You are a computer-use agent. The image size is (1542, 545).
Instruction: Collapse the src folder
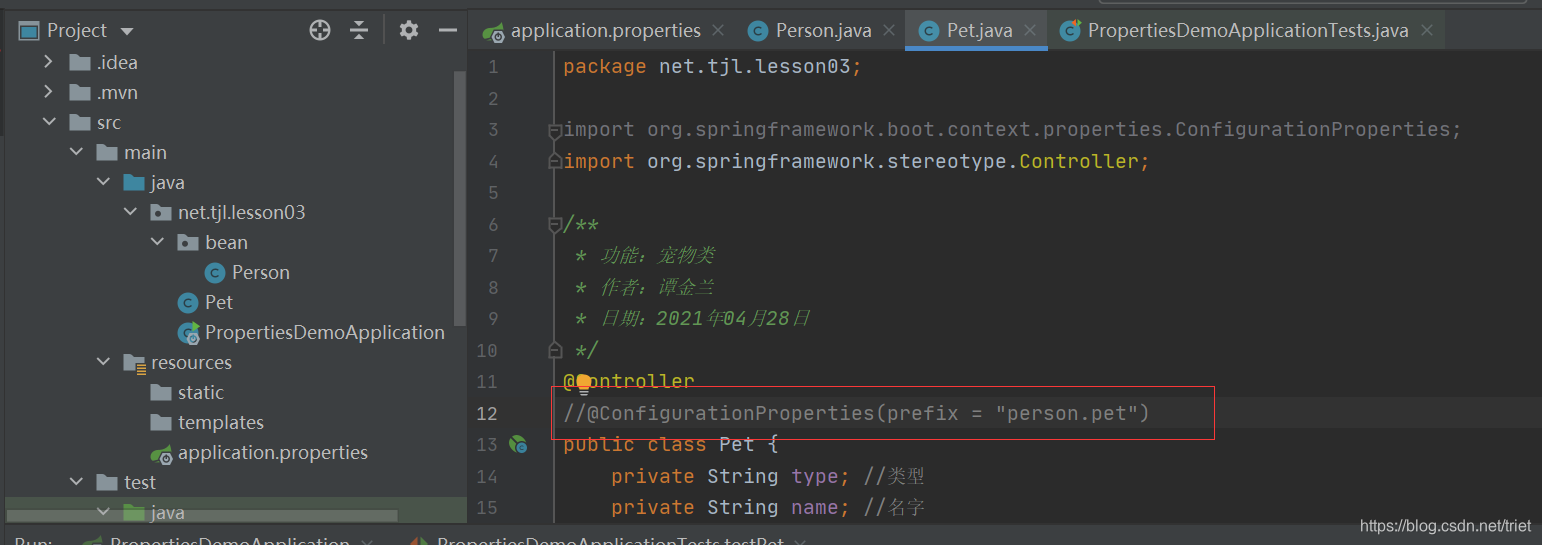pos(48,122)
